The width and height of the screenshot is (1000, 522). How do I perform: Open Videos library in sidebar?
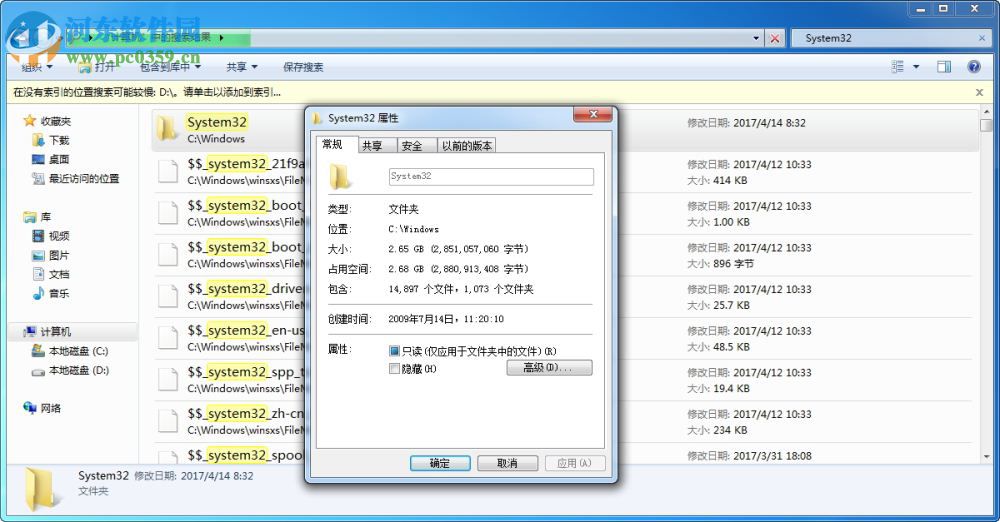50,236
